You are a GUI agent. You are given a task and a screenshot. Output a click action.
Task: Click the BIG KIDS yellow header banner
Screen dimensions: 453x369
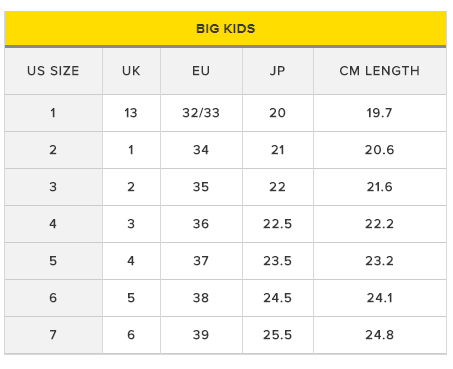[225, 28]
